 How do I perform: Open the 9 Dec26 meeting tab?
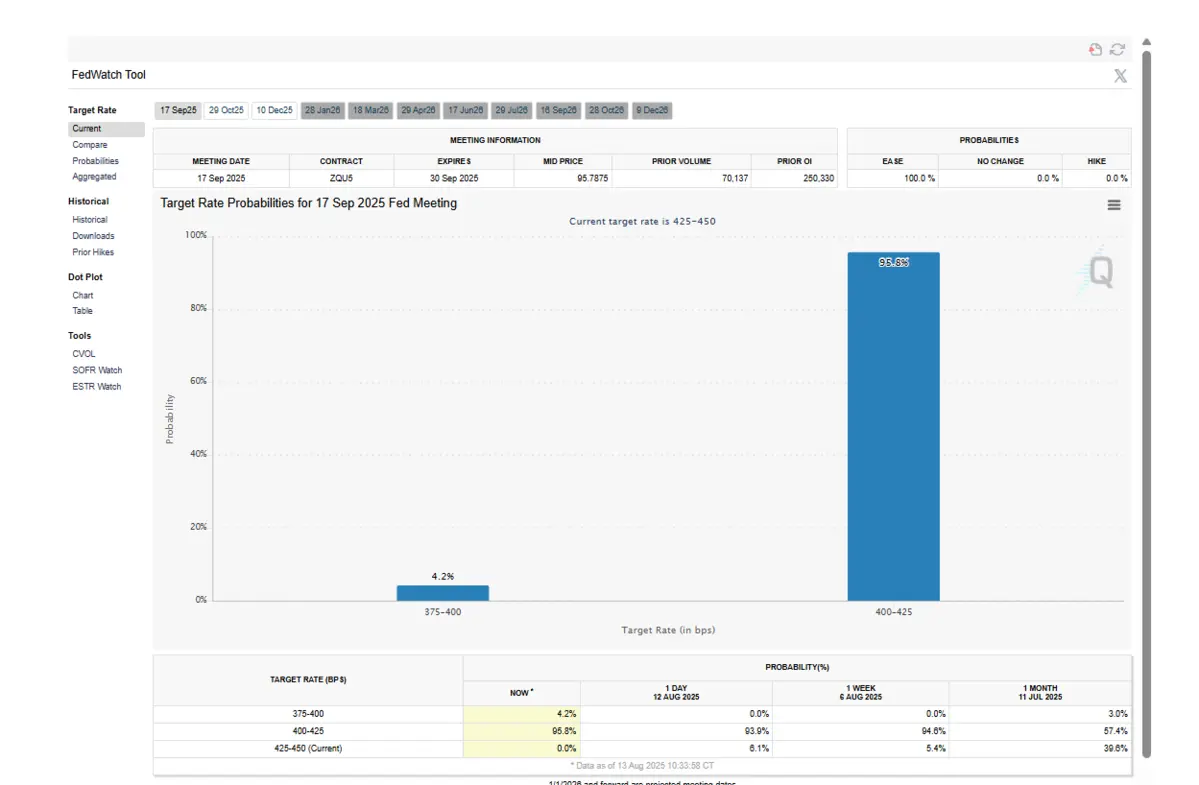click(651, 110)
